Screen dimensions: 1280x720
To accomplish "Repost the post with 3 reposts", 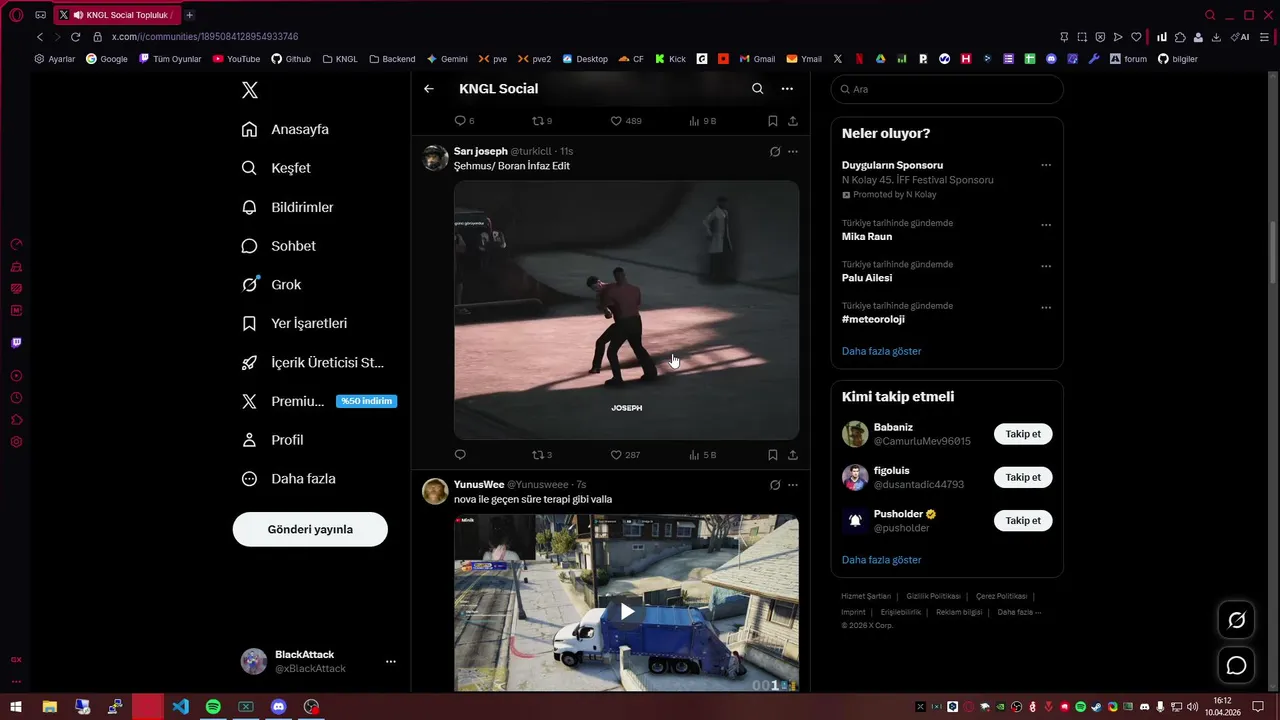I will (x=542, y=455).
